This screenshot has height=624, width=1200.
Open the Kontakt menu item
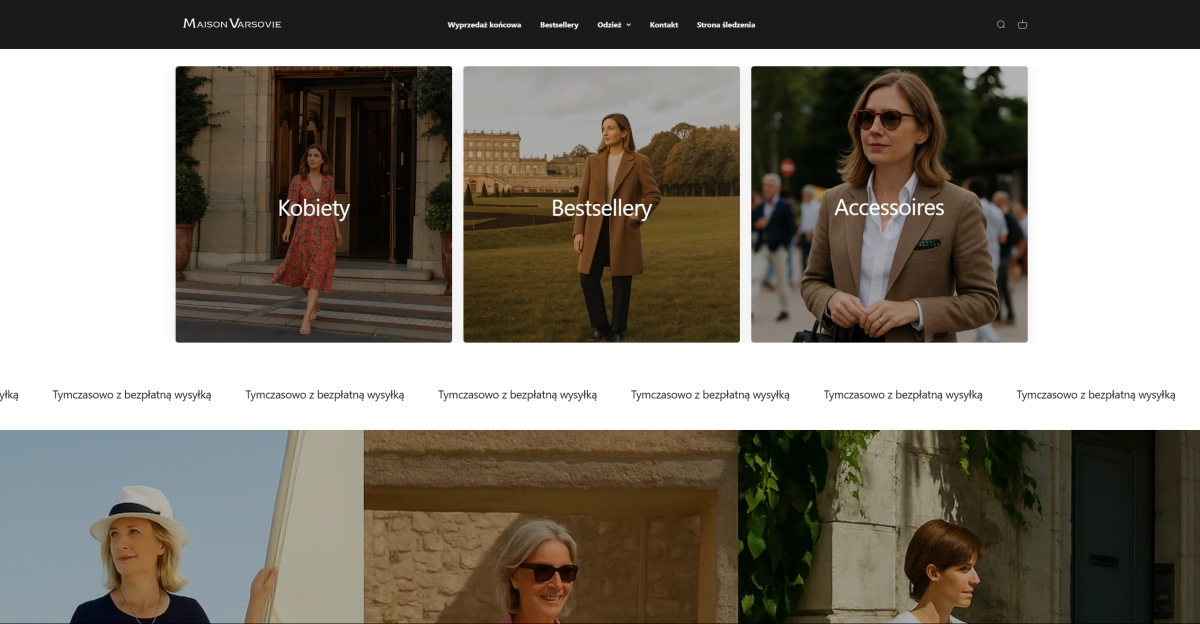point(664,25)
